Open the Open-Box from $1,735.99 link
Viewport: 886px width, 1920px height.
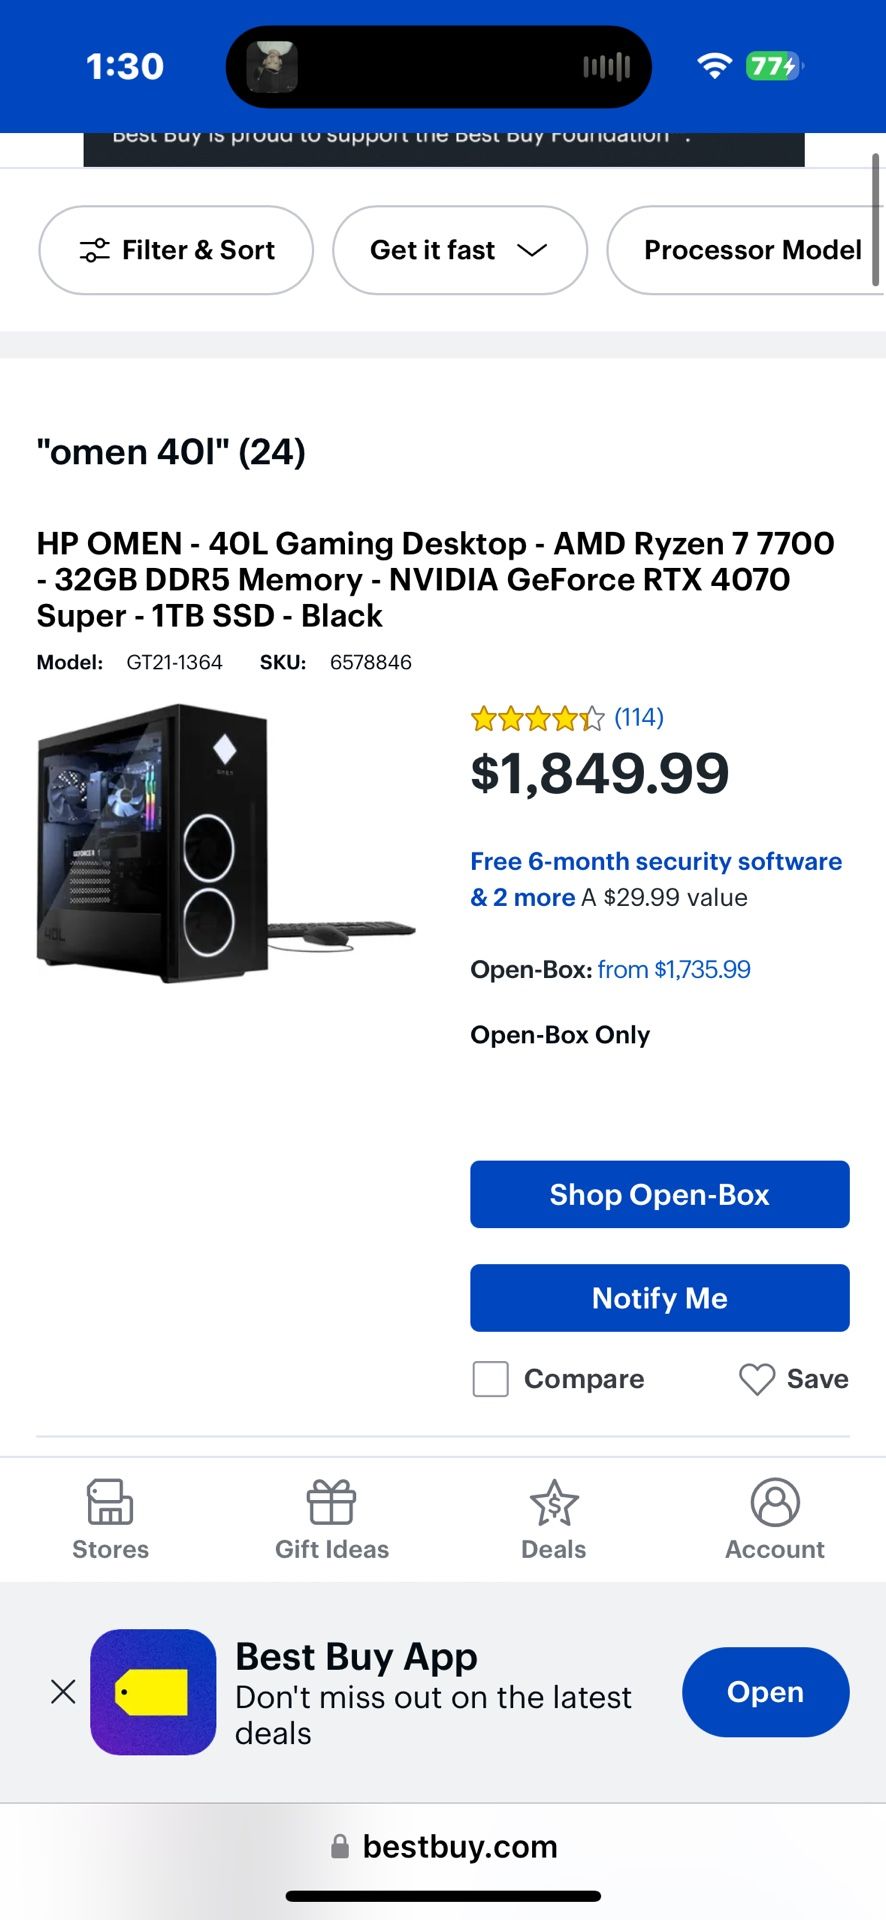tap(673, 969)
